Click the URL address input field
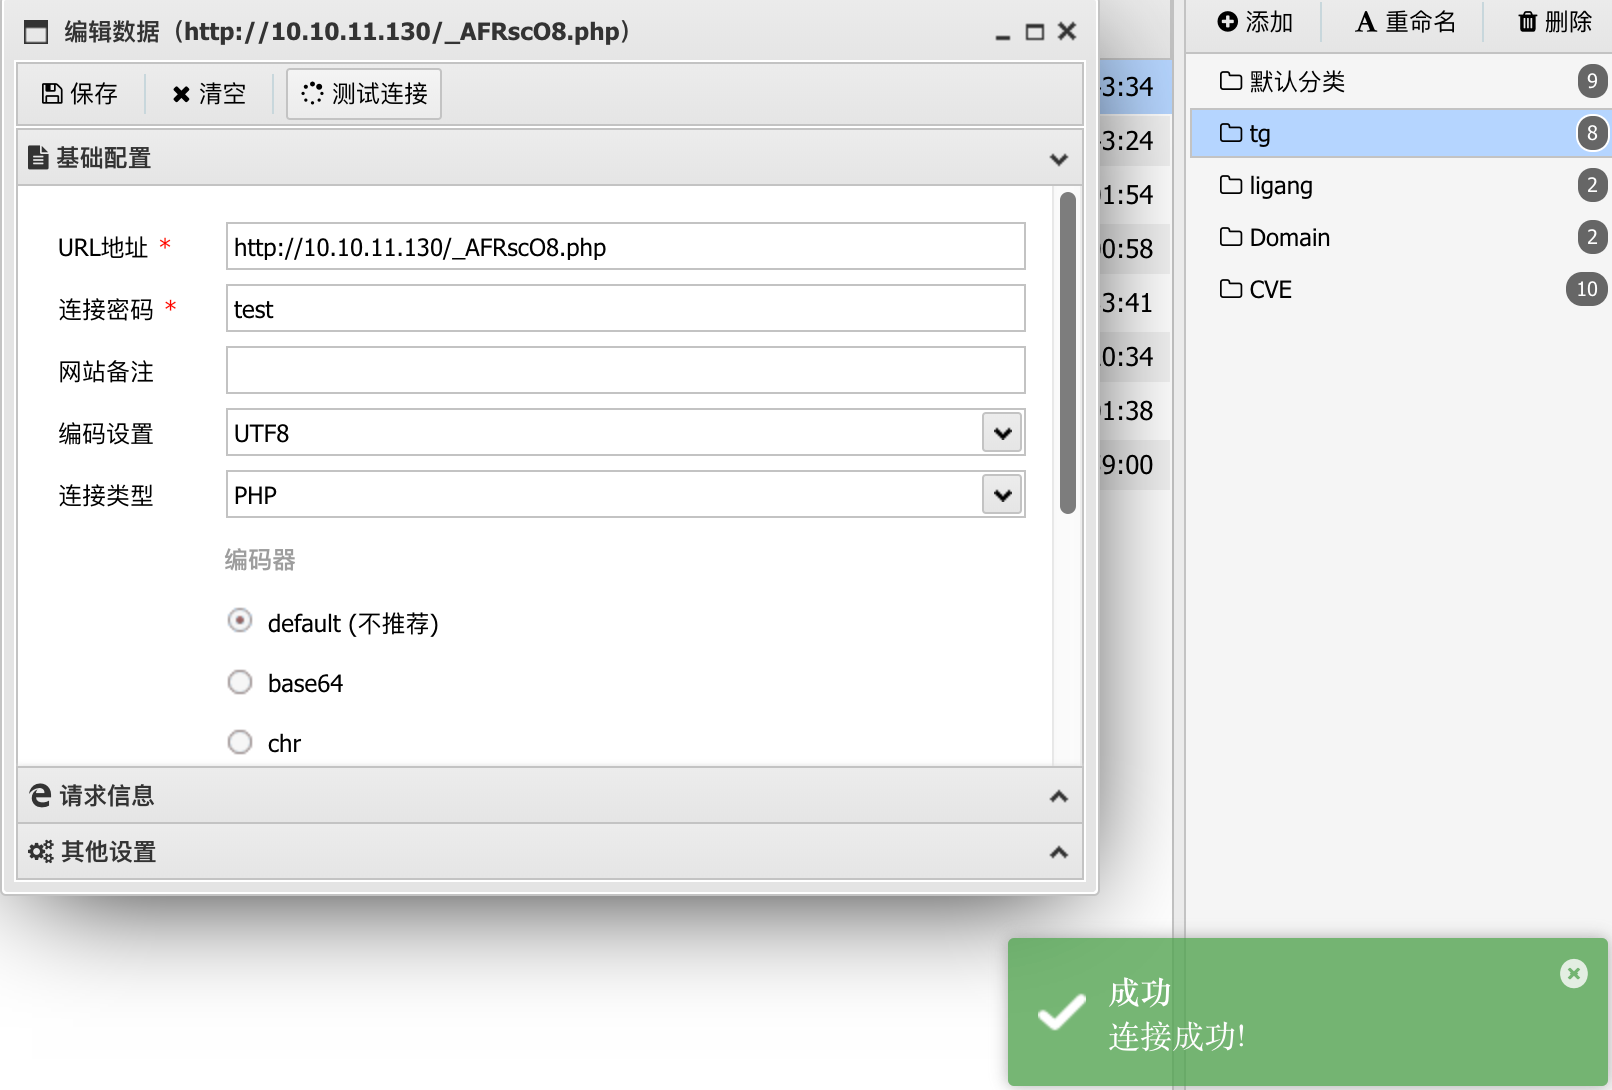 [x=625, y=247]
